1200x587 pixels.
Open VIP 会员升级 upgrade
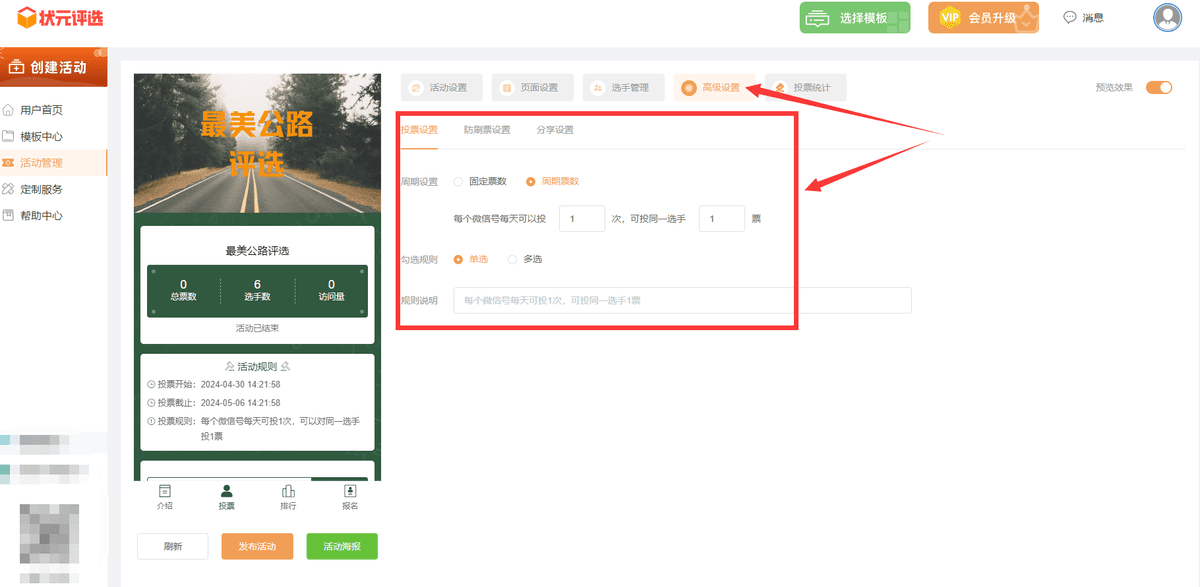point(983,17)
